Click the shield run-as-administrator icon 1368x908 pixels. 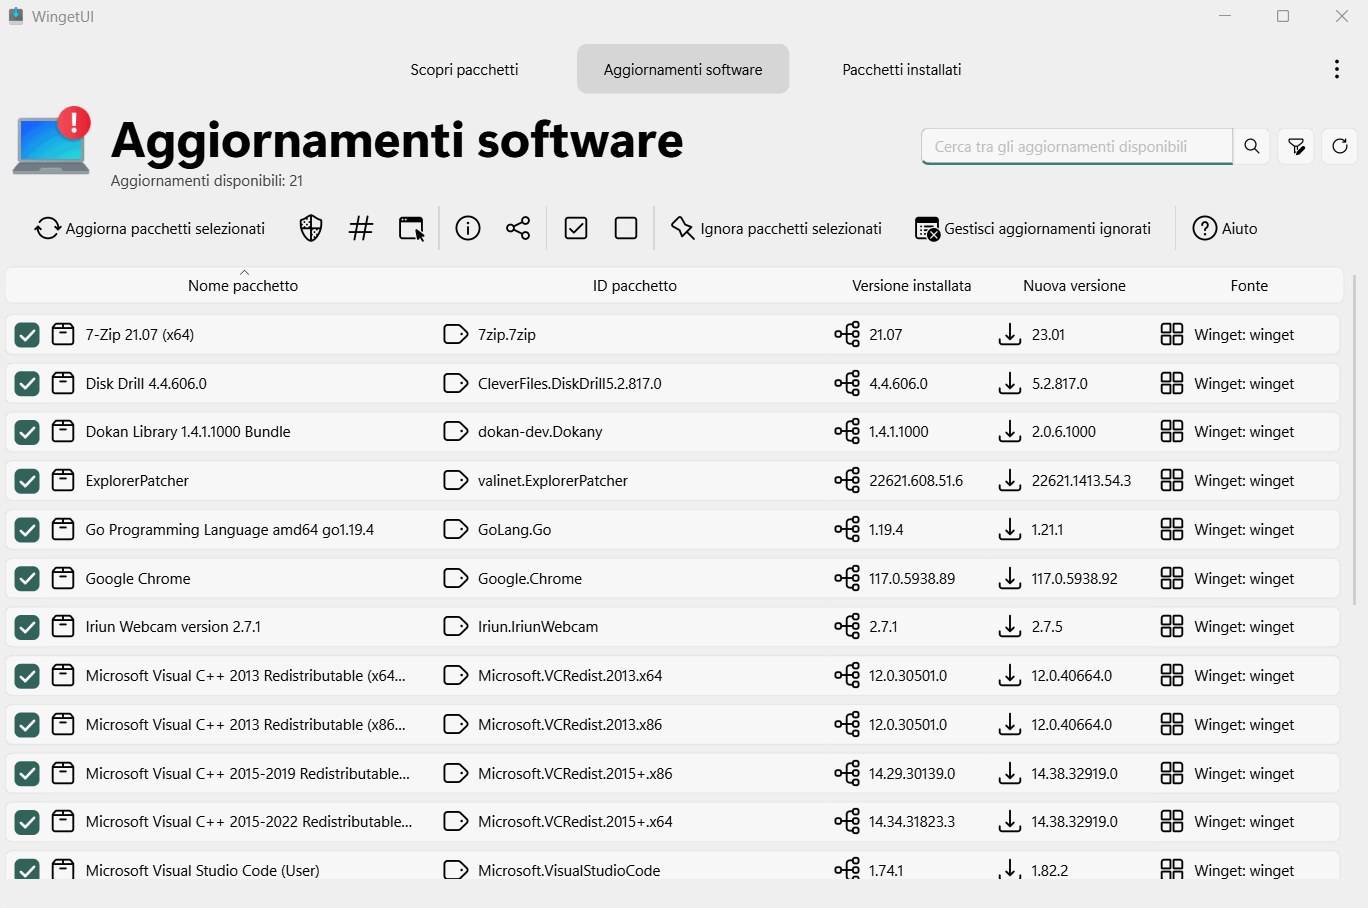click(x=311, y=228)
